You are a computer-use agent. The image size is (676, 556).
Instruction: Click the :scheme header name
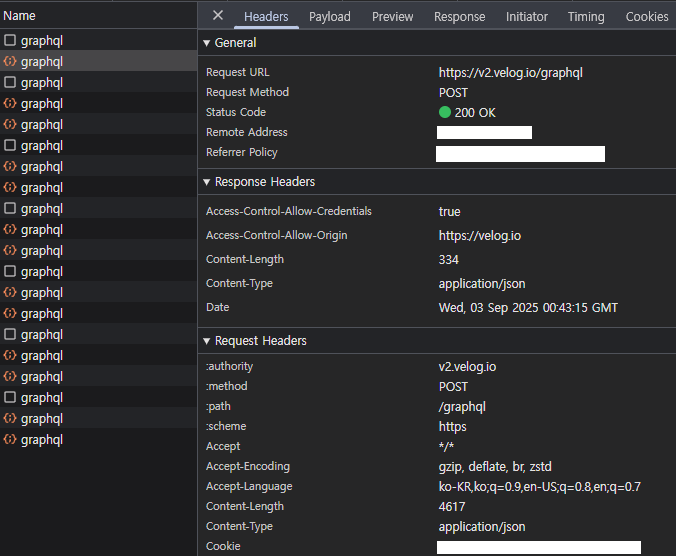(226, 426)
